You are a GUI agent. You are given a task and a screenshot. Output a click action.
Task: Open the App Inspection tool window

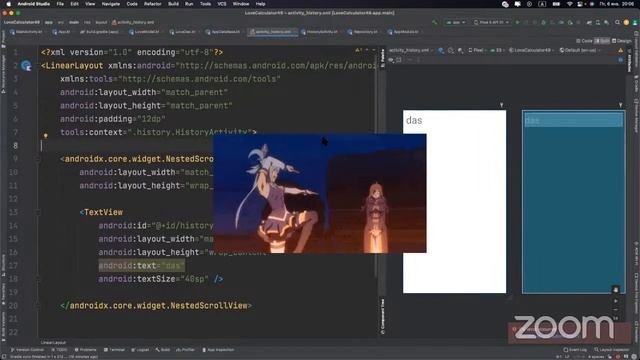tap(218, 350)
